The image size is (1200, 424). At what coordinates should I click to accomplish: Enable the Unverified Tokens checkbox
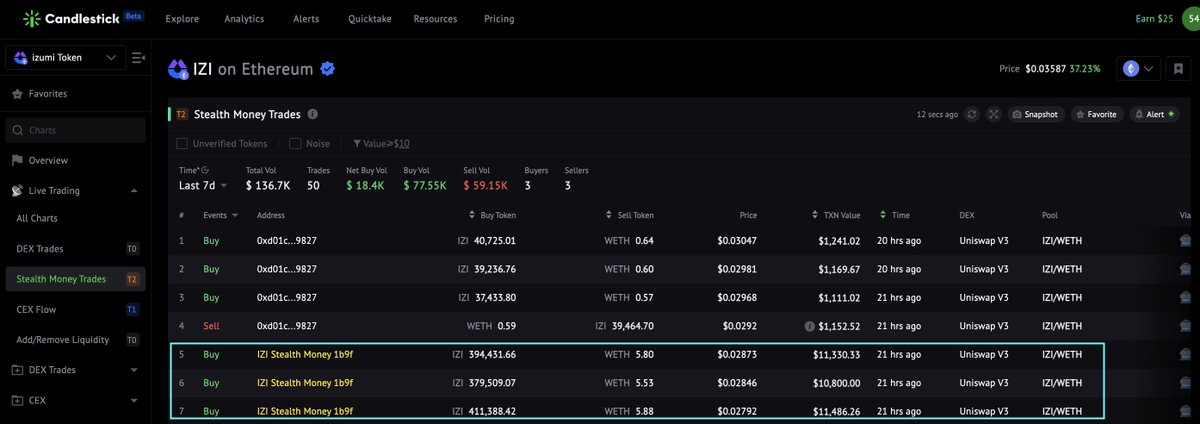182,143
